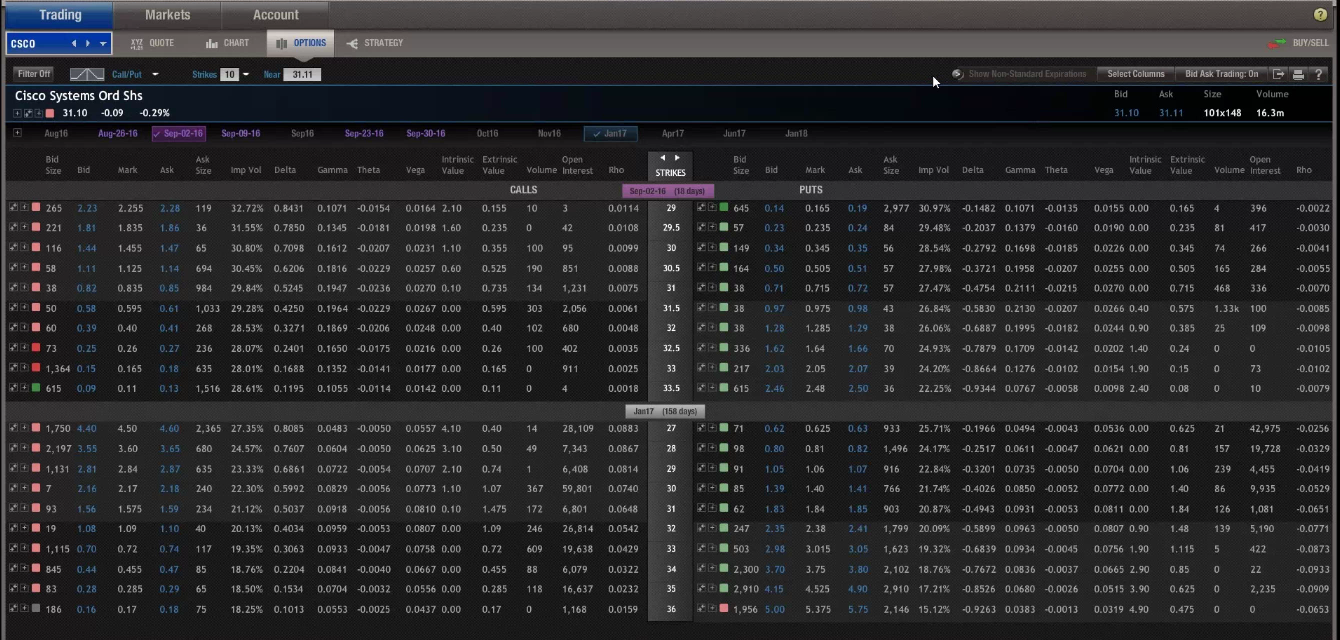
Task: Go to previous symbol with CSCO left arrow
Action: (73, 44)
